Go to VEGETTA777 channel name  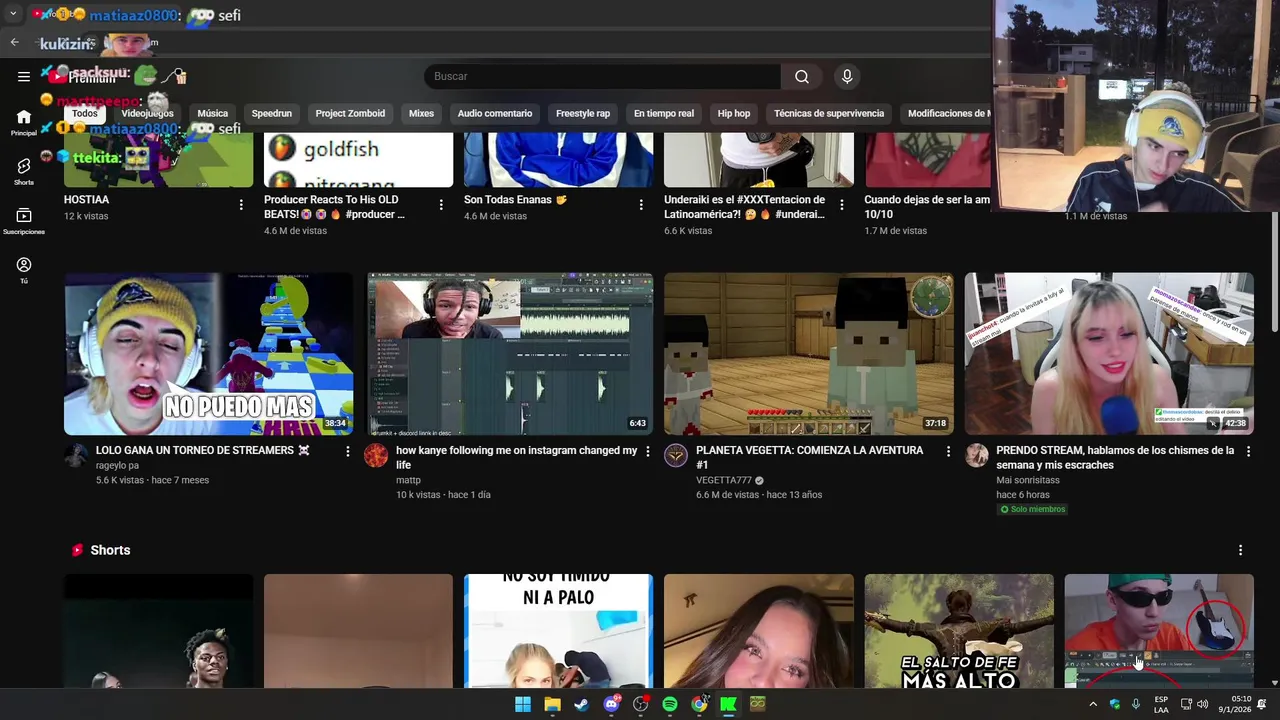tap(723, 481)
